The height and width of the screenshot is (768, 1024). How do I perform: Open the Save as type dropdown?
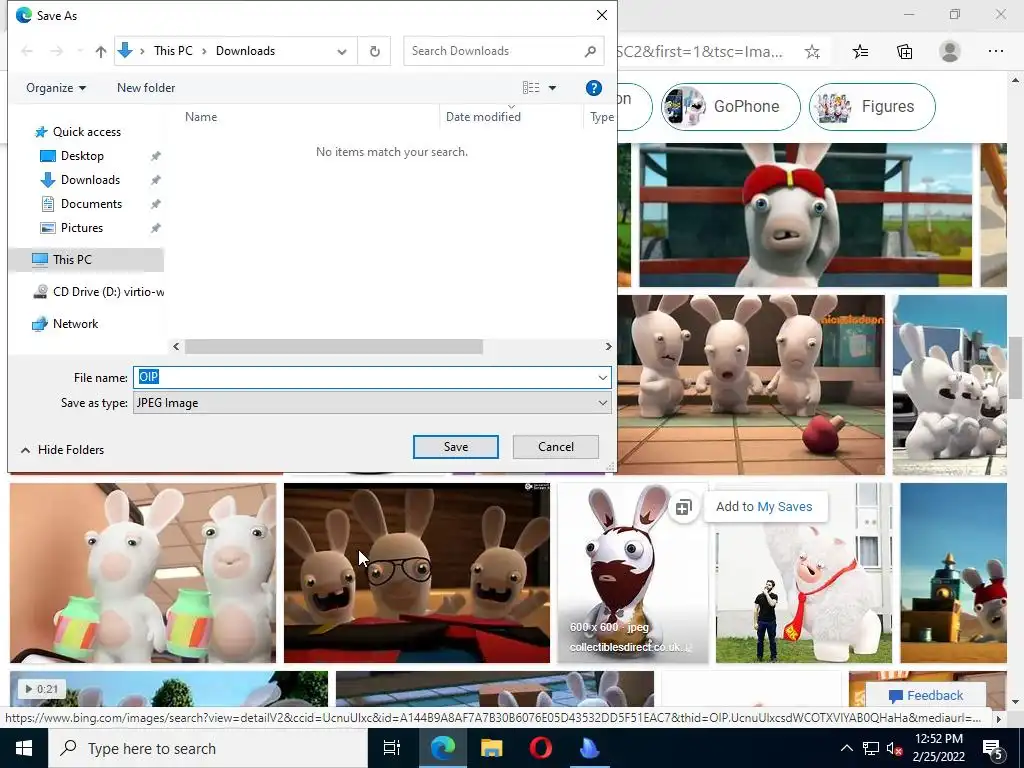(372, 403)
